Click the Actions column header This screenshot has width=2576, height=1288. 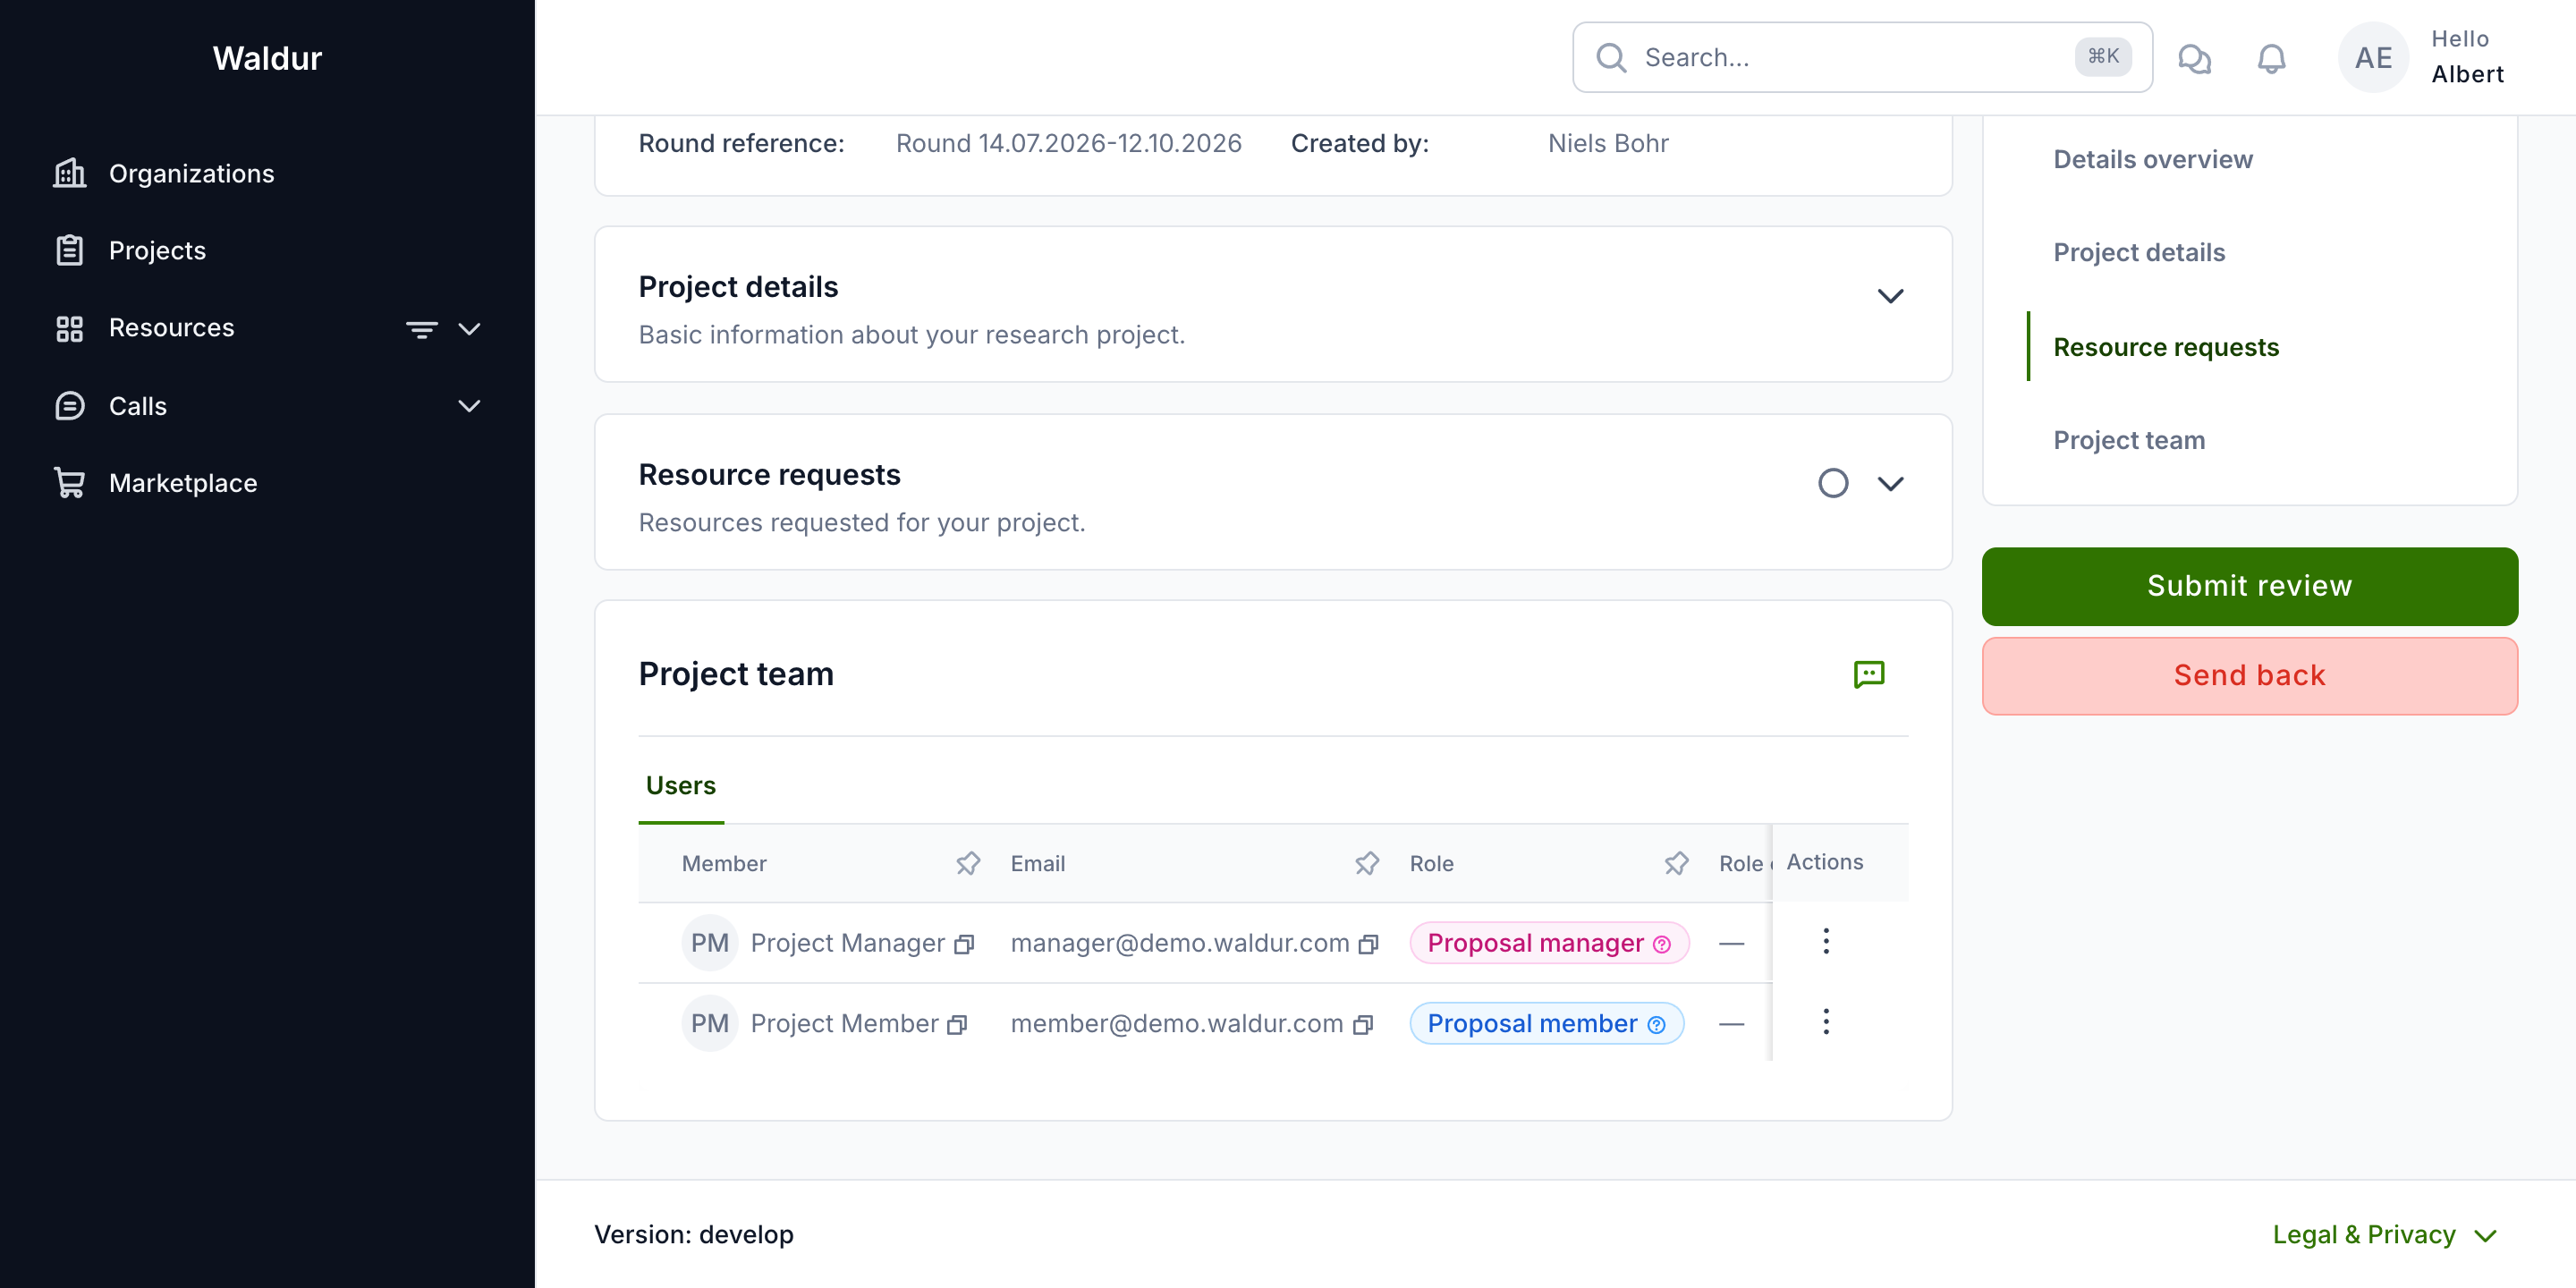coord(1824,862)
